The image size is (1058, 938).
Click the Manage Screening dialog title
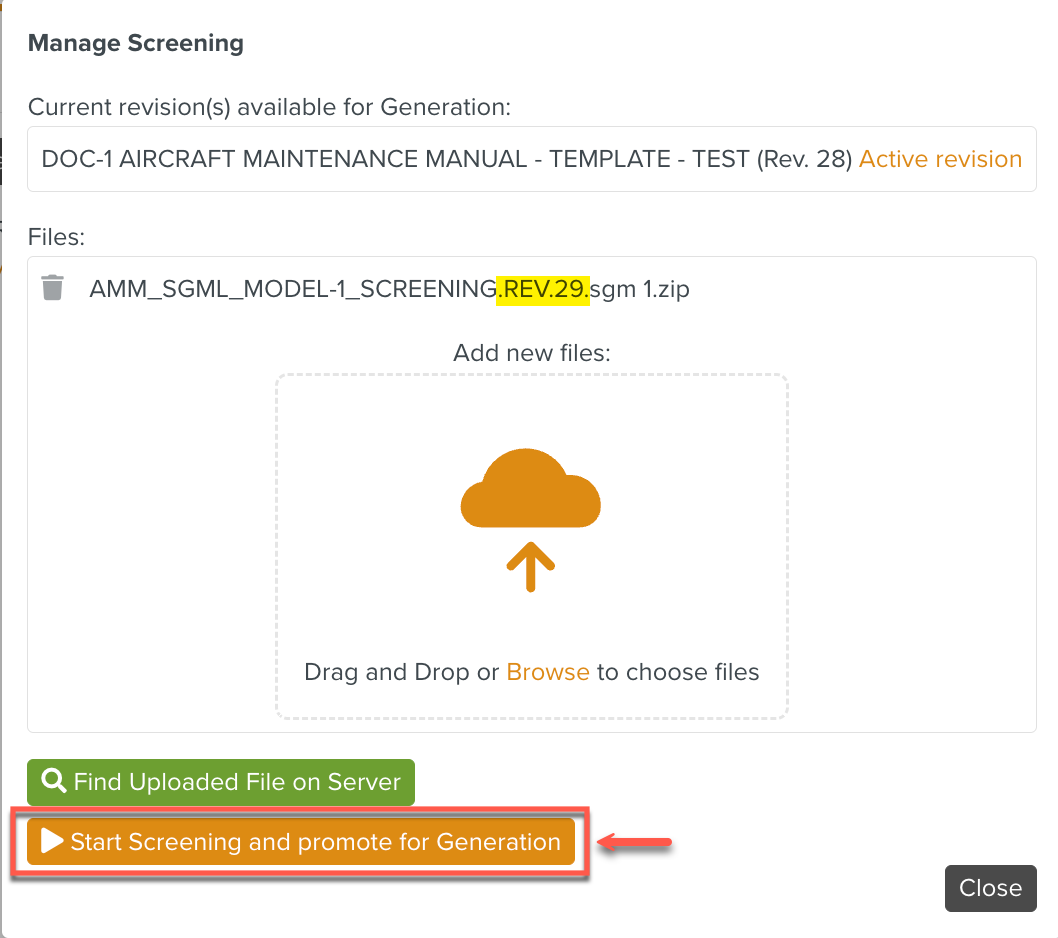pyautogui.click(x=136, y=43)
